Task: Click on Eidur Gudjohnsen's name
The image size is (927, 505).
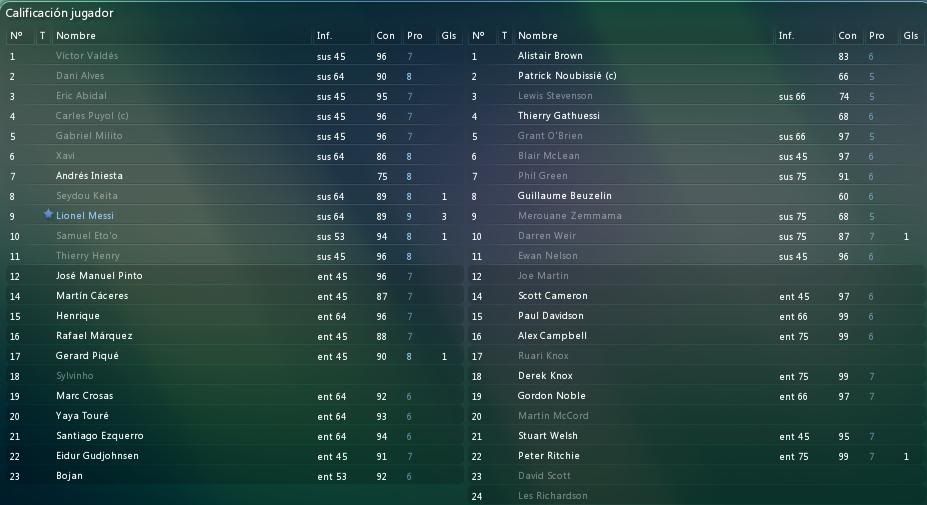Action: click(97, 456)
